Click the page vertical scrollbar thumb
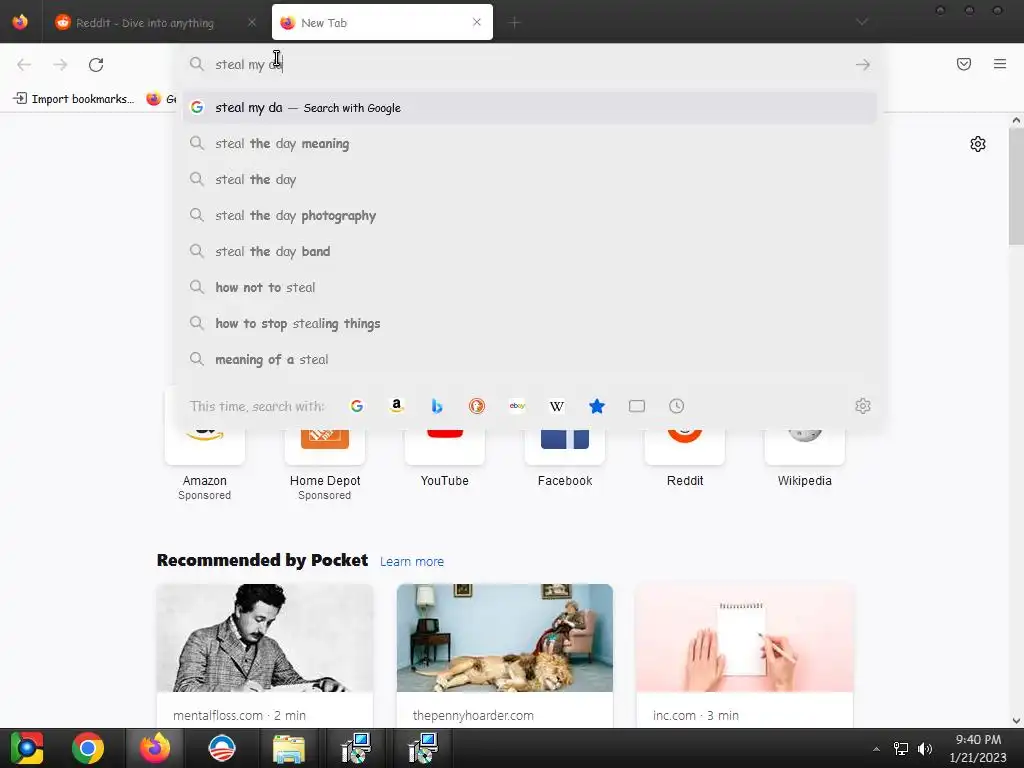The height and width of the screenshot is (768, 1024). (x=1016, y=187)
